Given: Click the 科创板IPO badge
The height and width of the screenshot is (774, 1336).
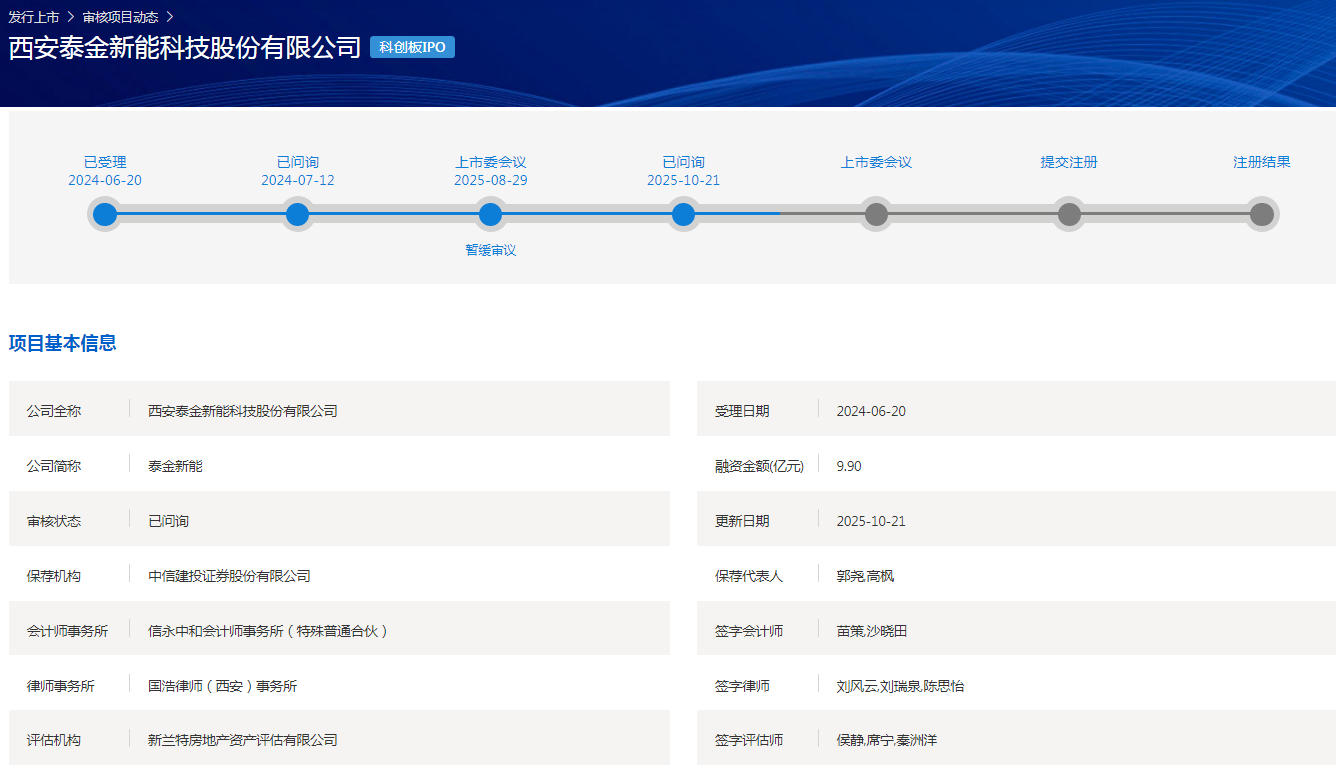Looking at the screenshot, I should [412, 47].
